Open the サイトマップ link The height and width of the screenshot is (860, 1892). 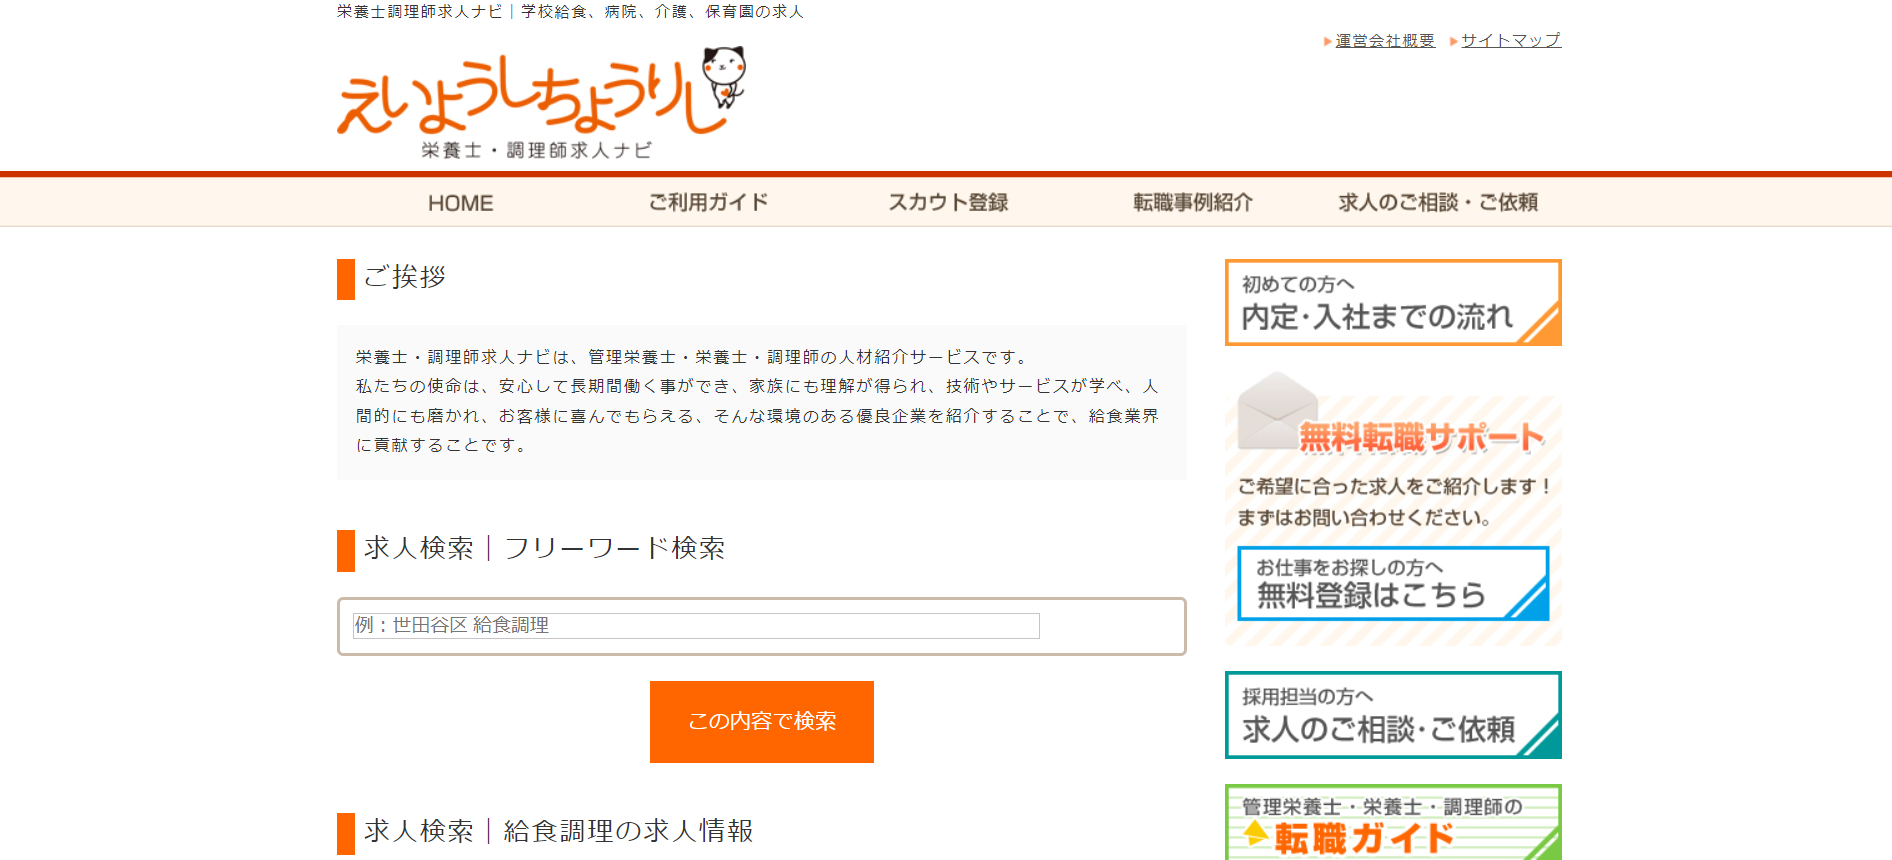click(x=1510, y=41)
